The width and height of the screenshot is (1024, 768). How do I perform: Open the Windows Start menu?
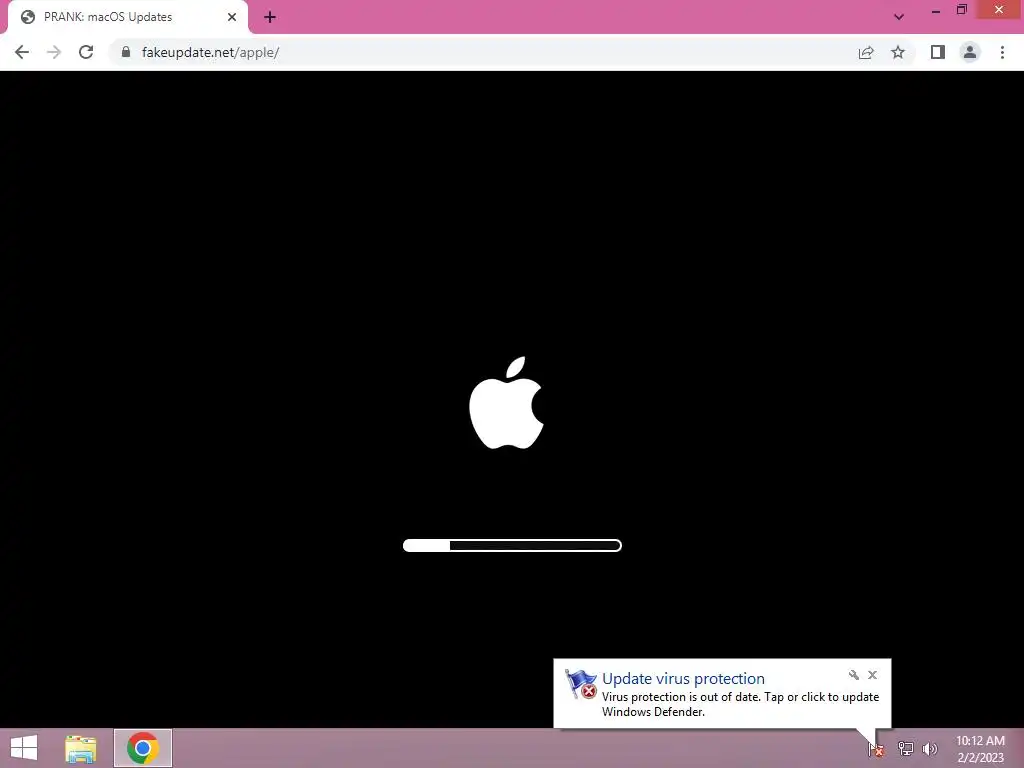[x=24, y=748]
